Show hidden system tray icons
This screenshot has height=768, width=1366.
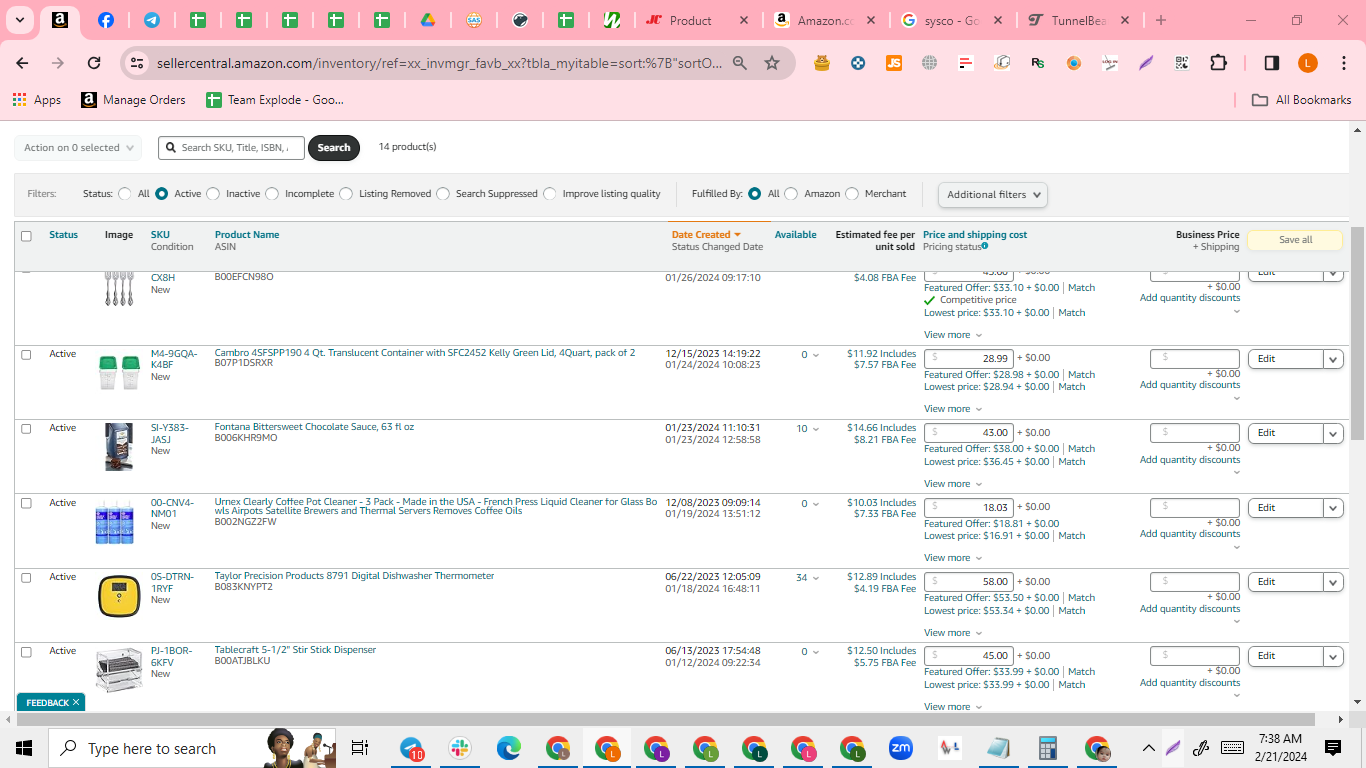click(1148, 748)
